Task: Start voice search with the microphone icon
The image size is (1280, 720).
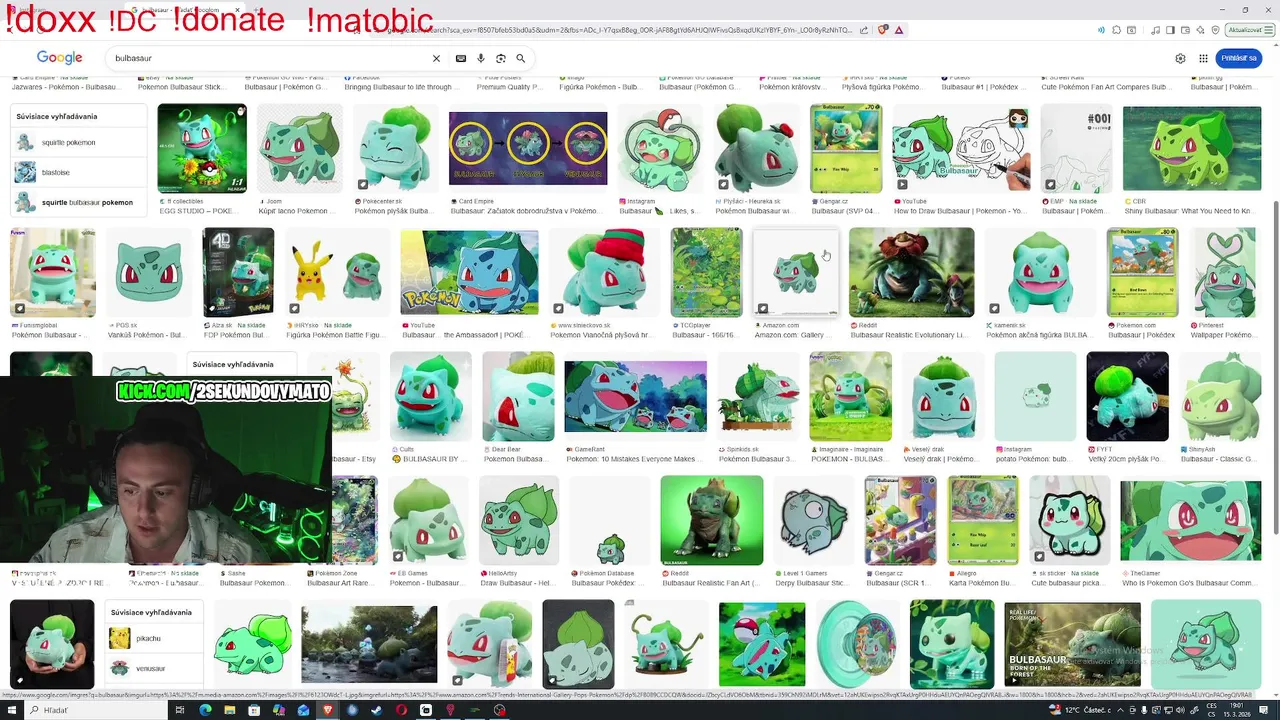Action: coord(481,58)
